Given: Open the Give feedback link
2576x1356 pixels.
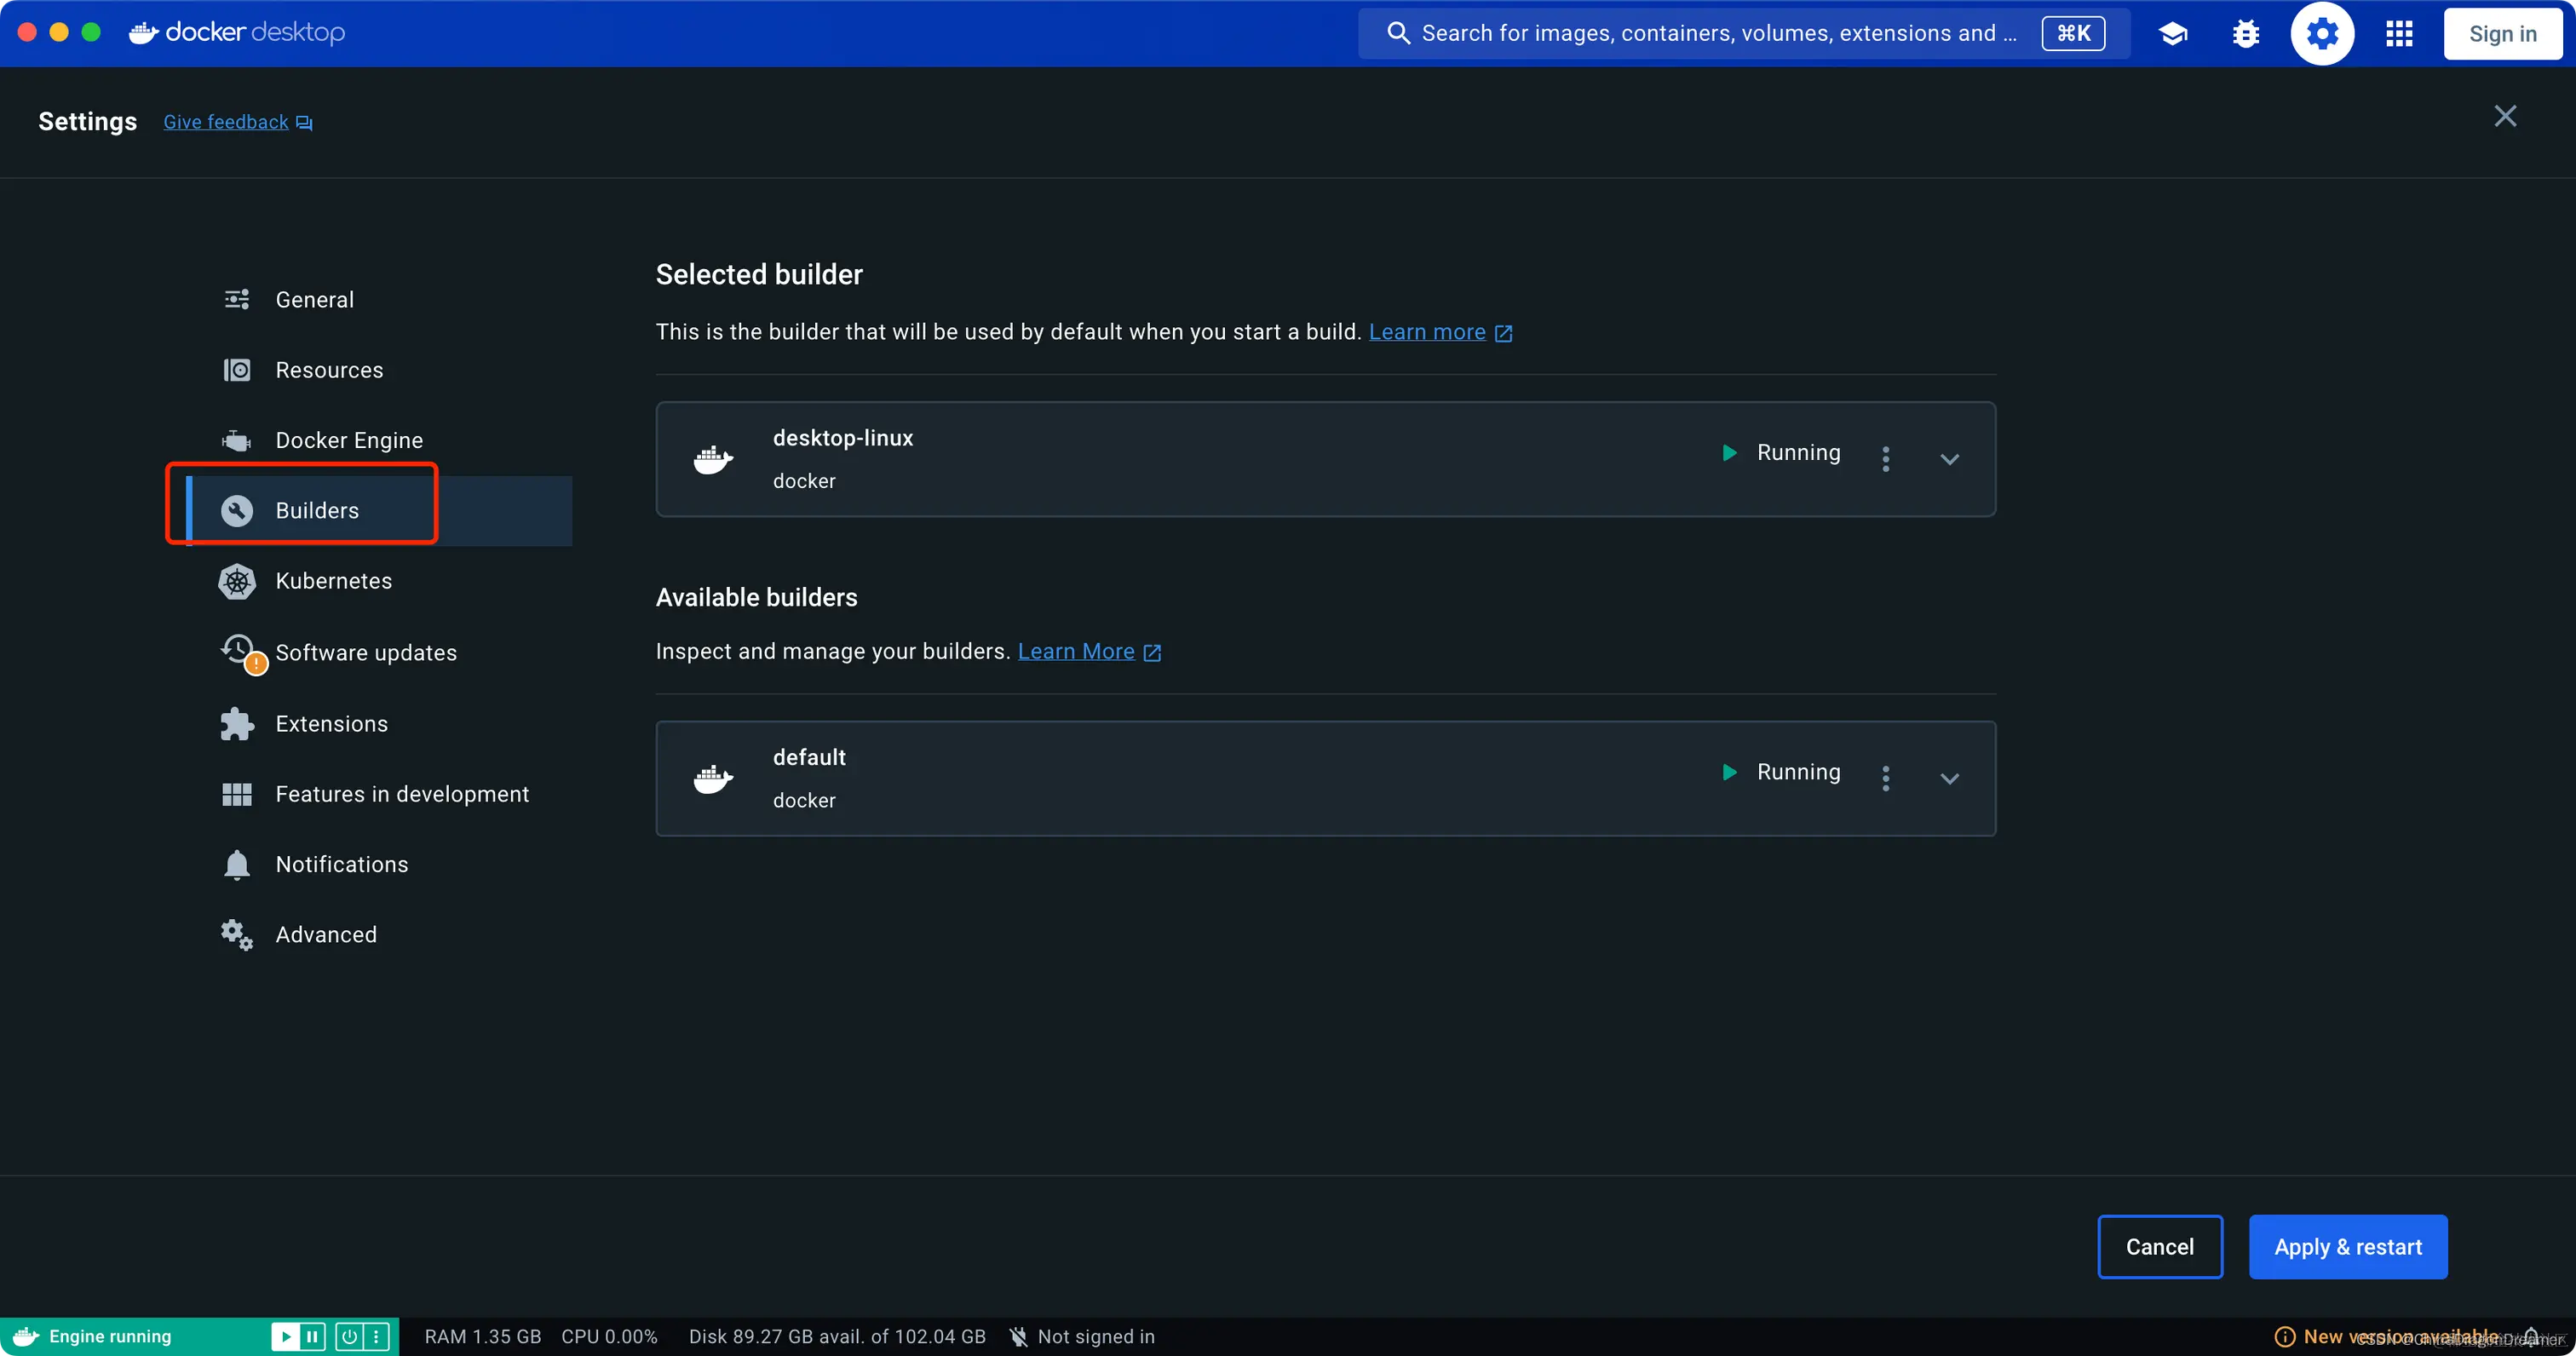Looking at the screenshot, I should coord(226,122).
